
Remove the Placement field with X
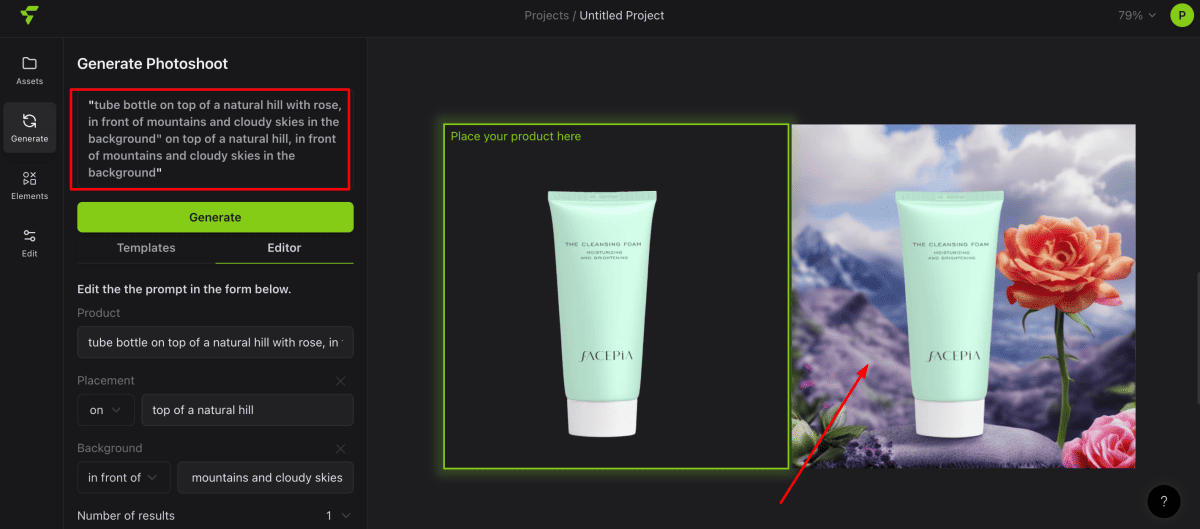[x=340, y=381]
